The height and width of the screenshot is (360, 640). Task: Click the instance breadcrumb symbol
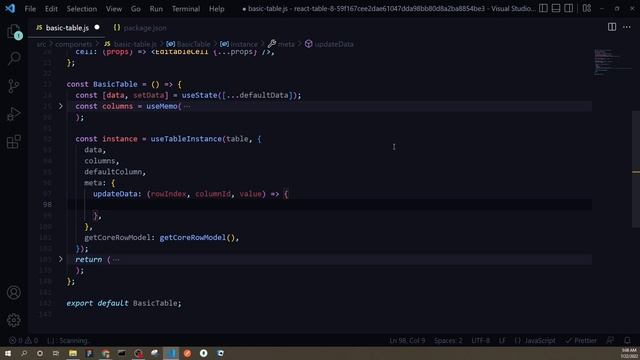239,44
